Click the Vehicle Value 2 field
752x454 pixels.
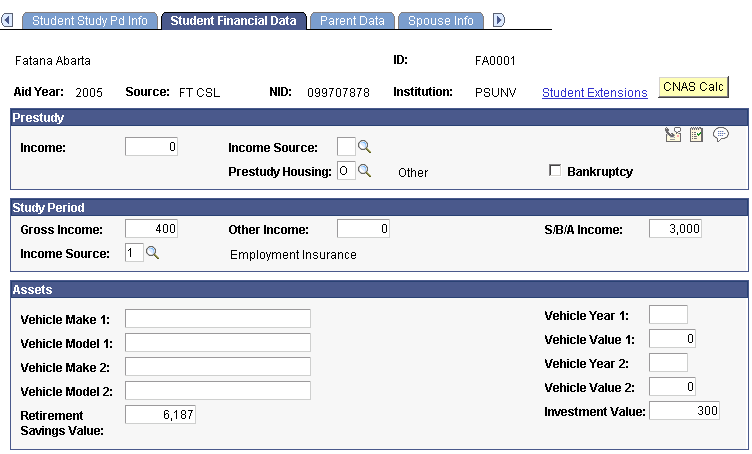click(x=672, y=386)
